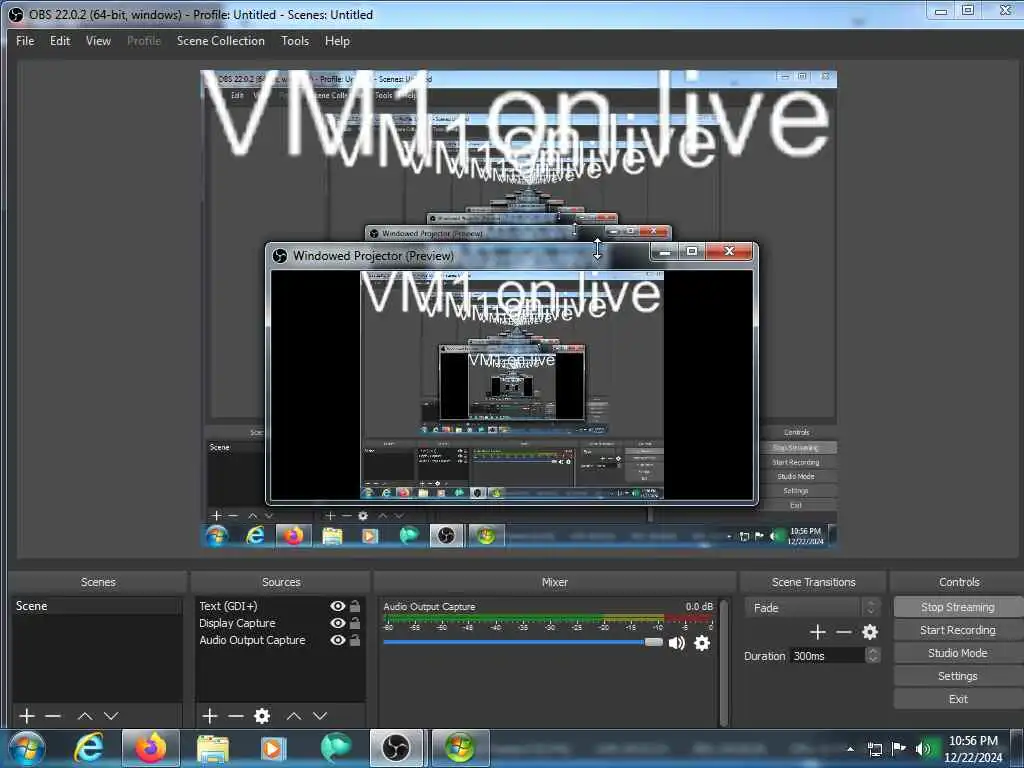The image size is (1024, 768).
Task: Click Stop Streaming button
Action: [x=957, y=607]
